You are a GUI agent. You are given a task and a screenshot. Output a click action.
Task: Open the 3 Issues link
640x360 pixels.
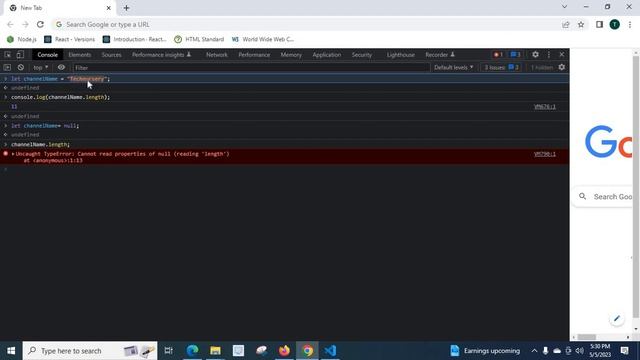click(502, 67)
